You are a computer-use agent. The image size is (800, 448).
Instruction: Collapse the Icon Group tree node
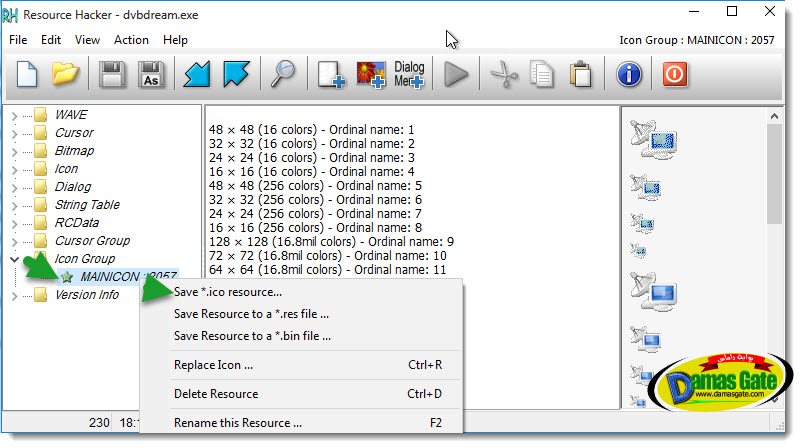click(x=14, y=259)
